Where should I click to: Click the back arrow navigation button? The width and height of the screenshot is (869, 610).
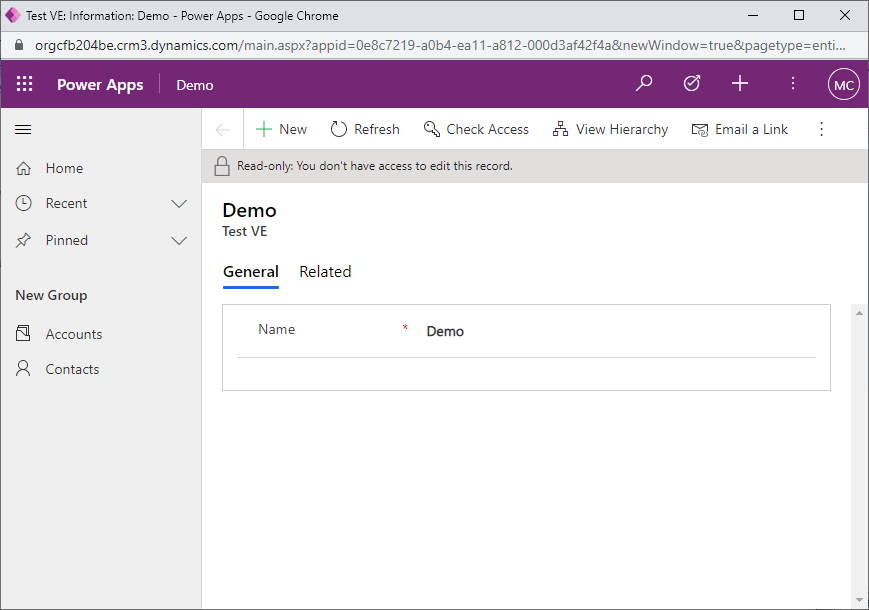point(223,129)
